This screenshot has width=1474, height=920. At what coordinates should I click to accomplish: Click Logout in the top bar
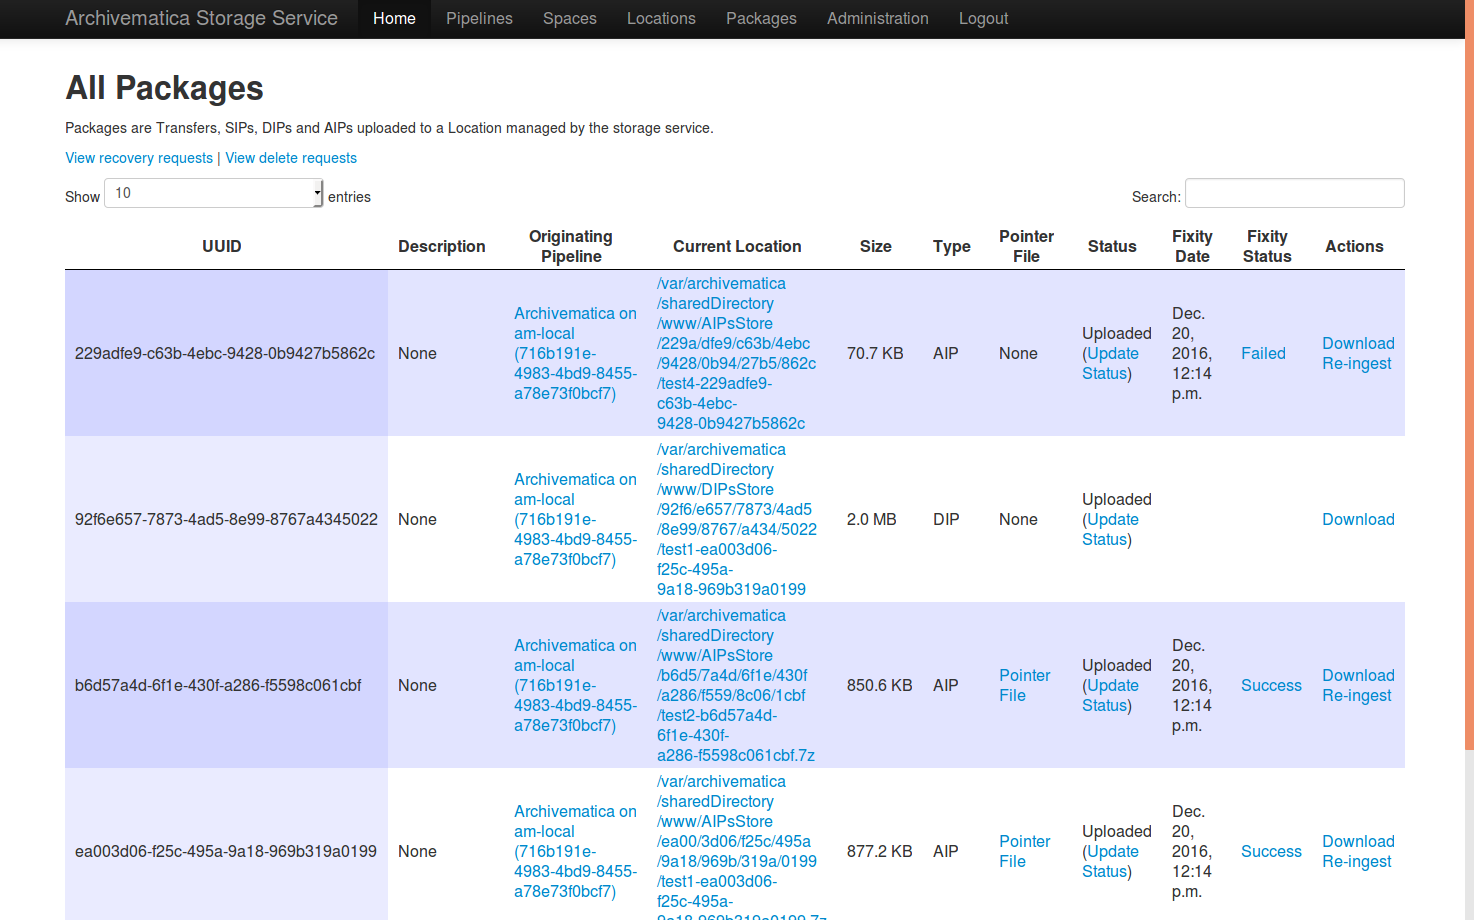(983, 19)
